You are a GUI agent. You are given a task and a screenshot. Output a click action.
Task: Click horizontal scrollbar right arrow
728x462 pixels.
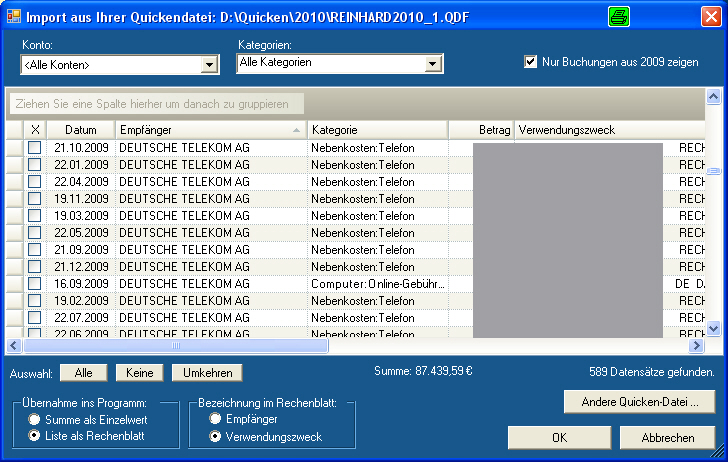696,345
